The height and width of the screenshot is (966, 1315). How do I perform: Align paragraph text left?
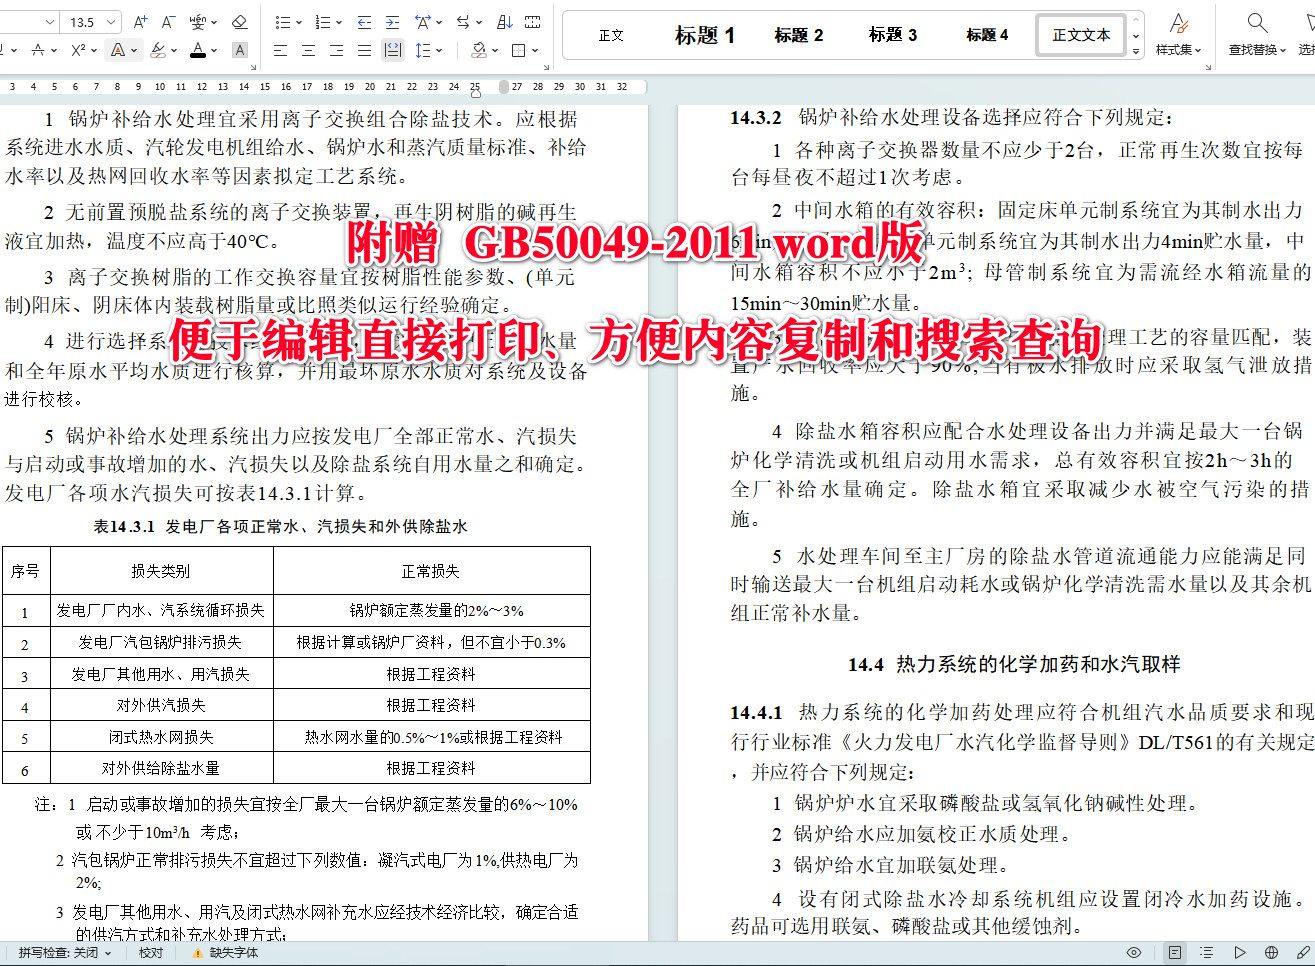(280, 50)
